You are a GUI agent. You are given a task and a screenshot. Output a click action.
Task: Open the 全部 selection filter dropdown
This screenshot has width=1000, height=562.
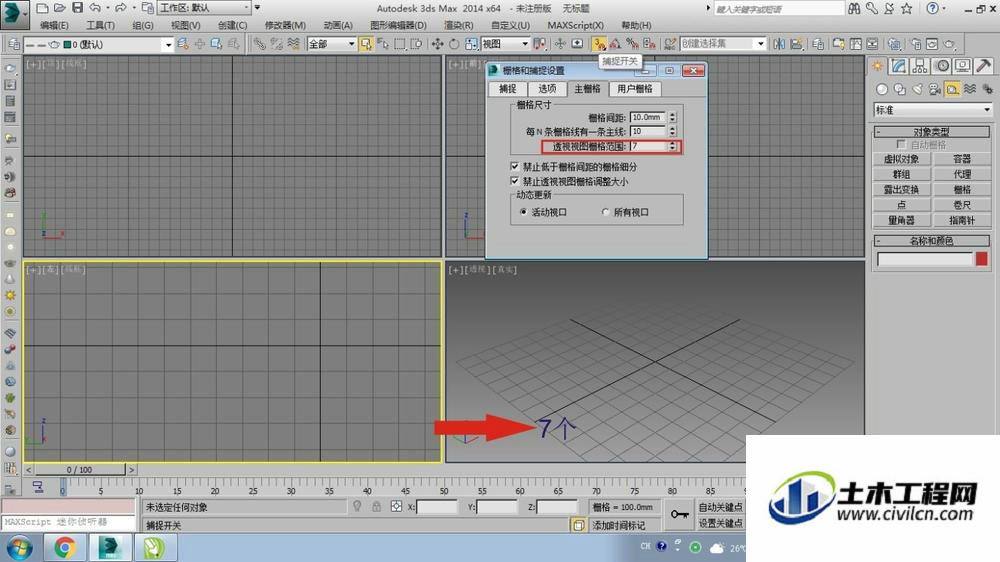(x=331, y=44)
